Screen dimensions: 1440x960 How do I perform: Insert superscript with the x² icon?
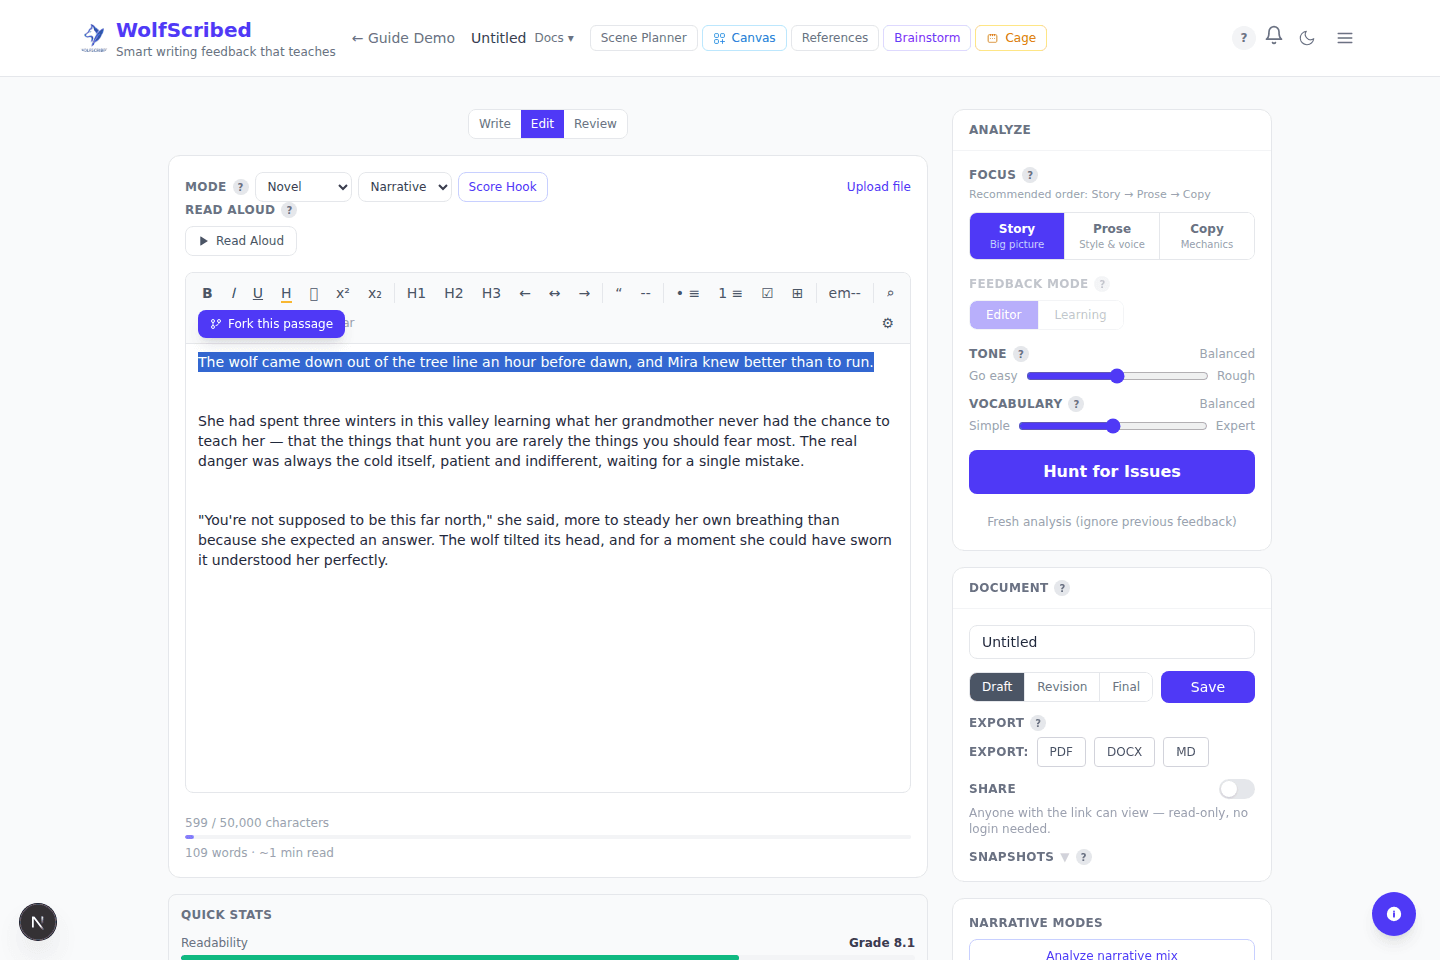coord(343,293)
